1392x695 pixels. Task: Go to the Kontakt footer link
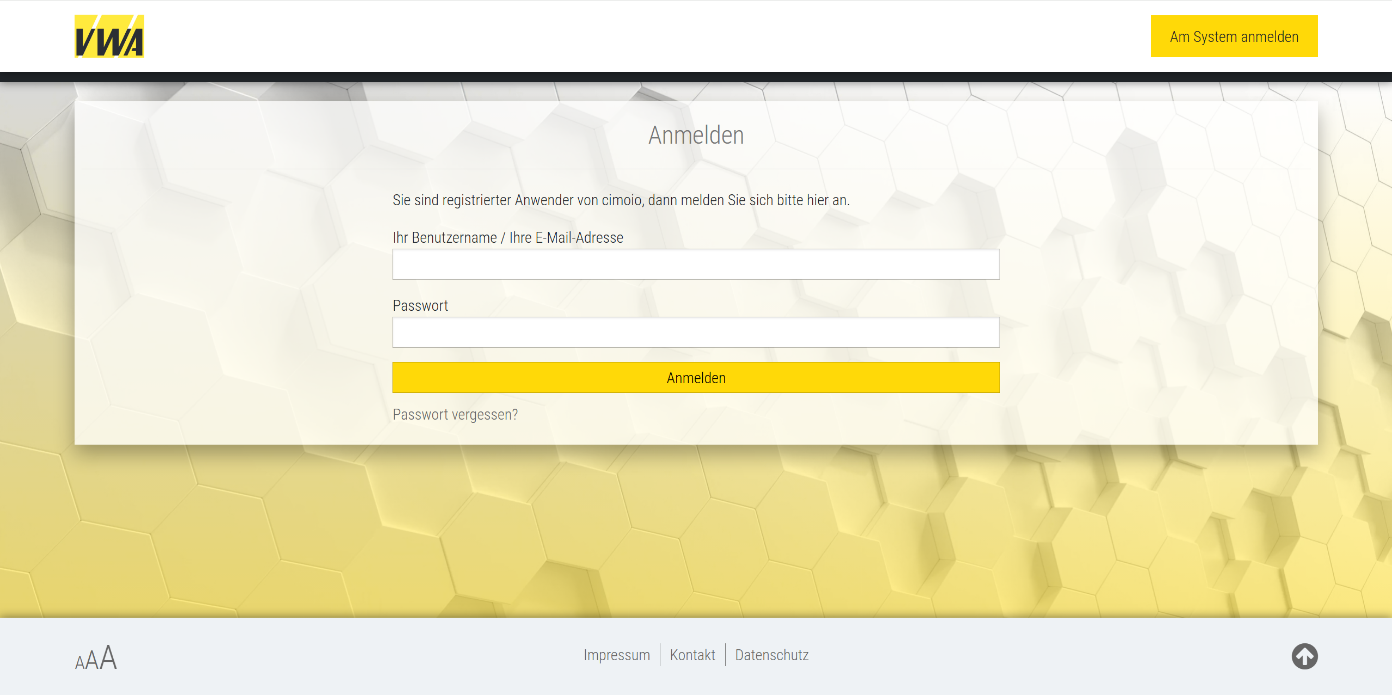692,655
